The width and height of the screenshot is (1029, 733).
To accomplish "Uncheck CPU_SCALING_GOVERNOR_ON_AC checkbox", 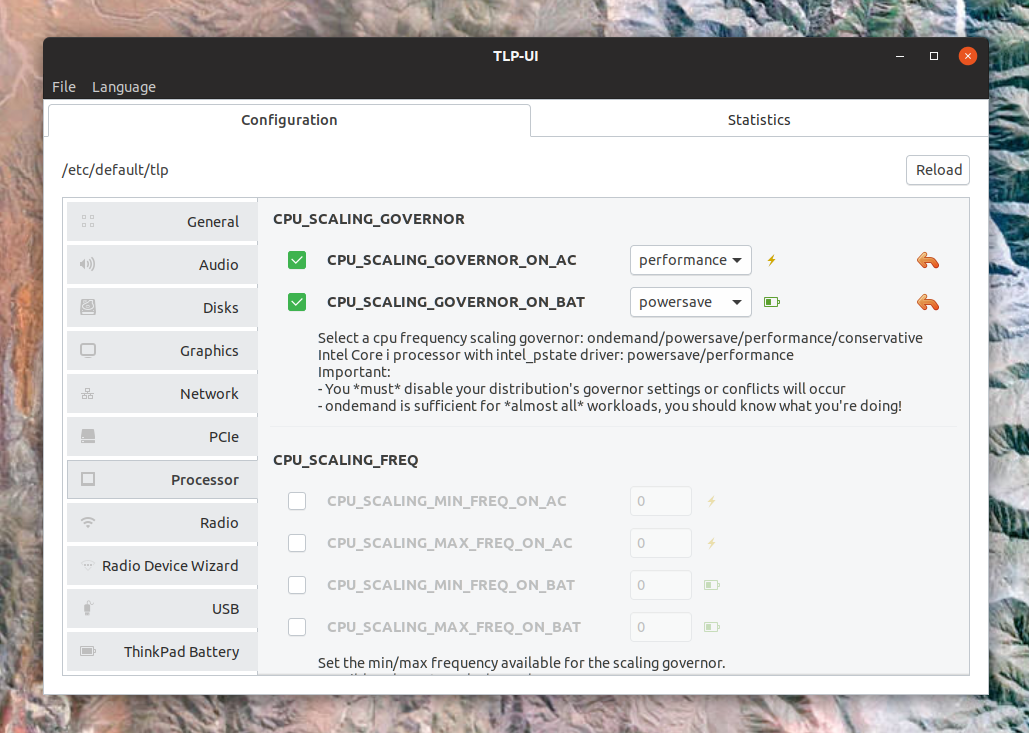I will (x=297, y=260).
